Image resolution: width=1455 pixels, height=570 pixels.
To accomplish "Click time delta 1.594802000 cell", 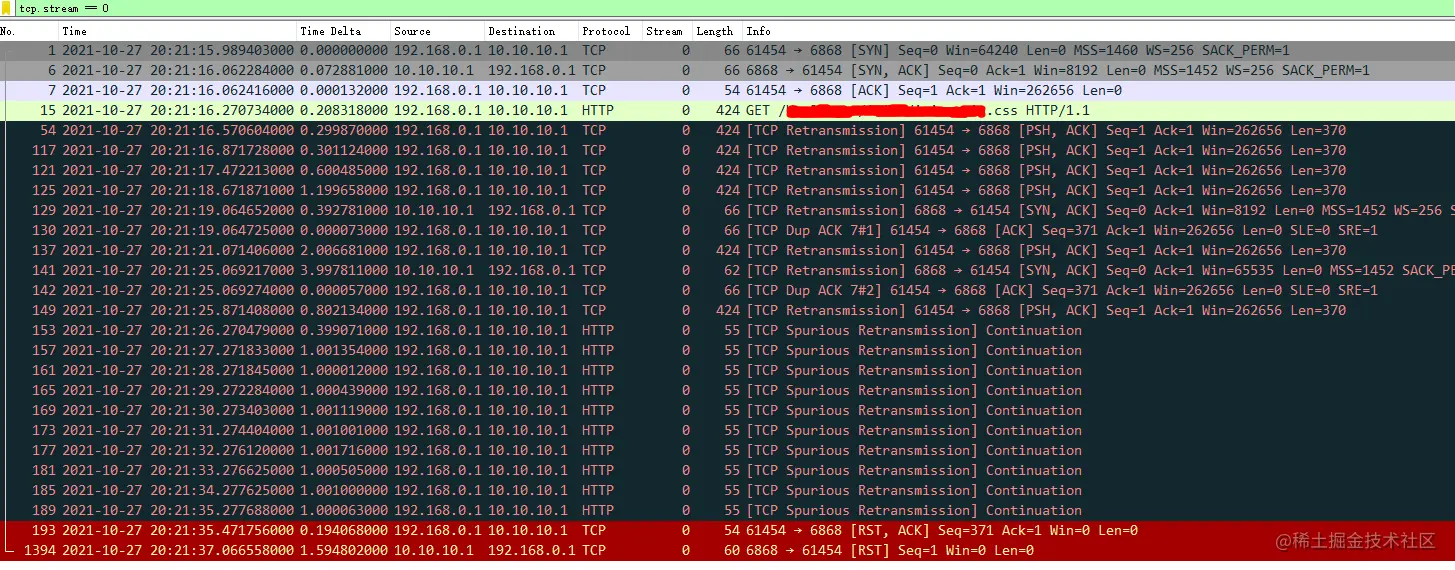I will point(343,550).
